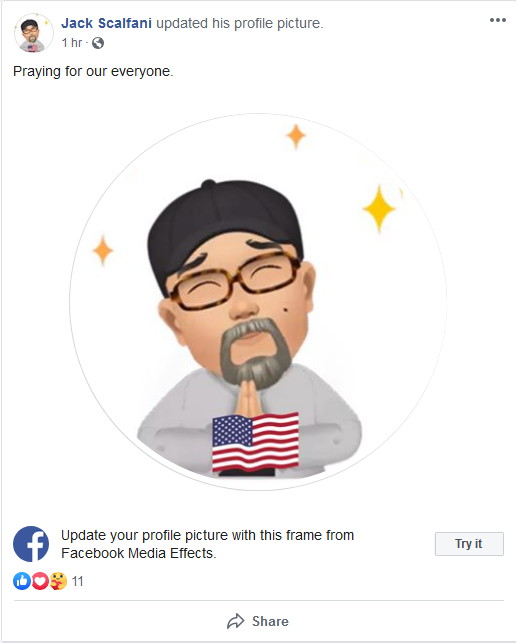Screen dimensions: 516x643
Task: Click the Share arrow icon
Action: pos(235,621)
